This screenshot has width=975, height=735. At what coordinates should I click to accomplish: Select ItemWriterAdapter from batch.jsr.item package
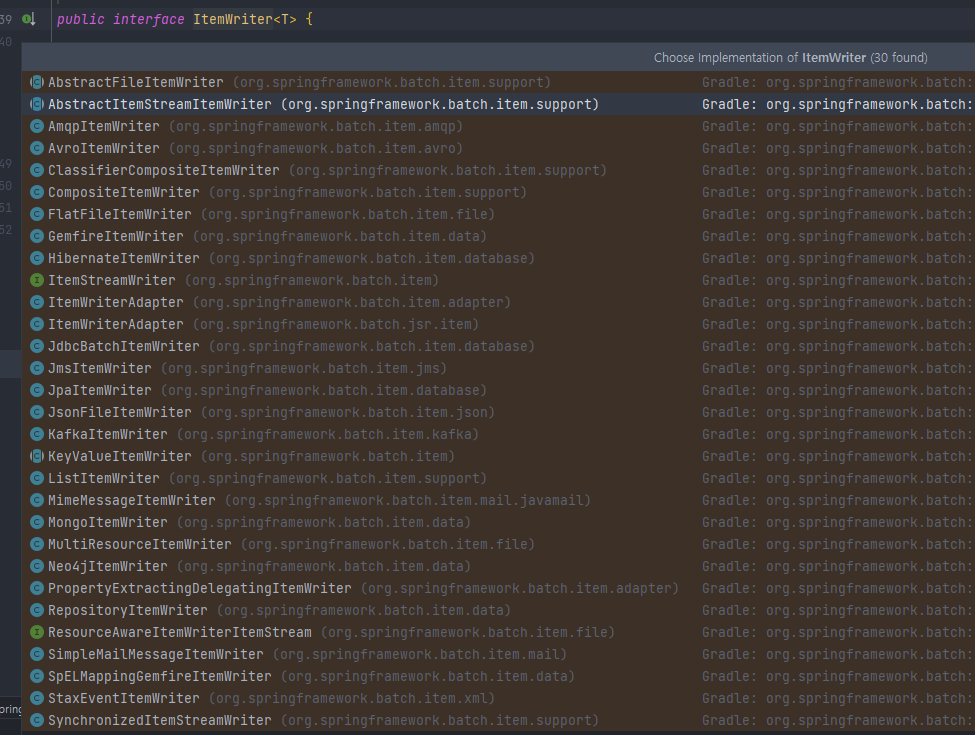click(498, 324)
